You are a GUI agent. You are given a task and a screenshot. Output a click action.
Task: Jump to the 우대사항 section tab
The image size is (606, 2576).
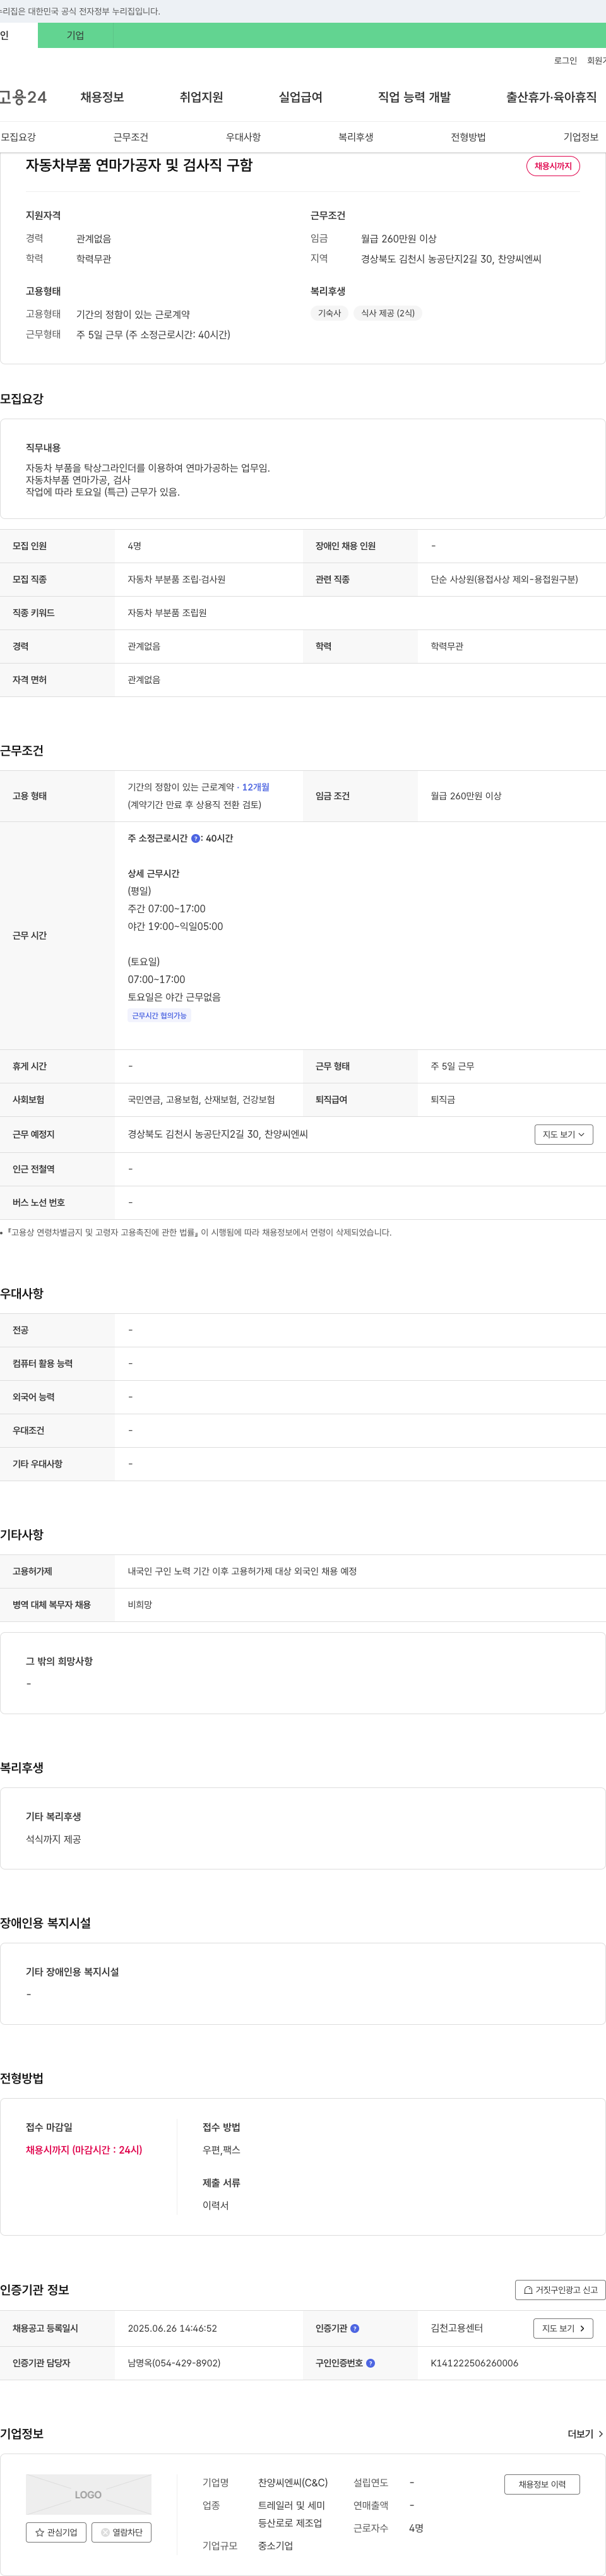click(x=243, y=137)
